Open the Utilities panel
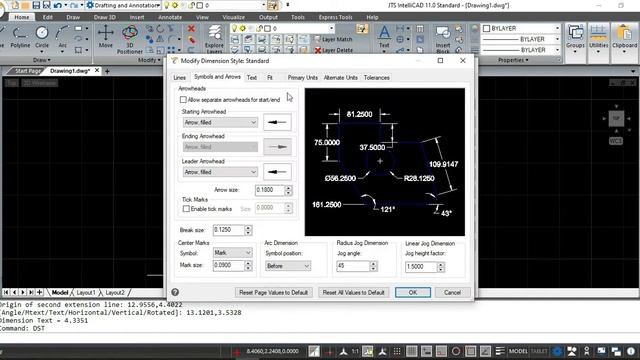Image resolution: width=640 pixels, height=360 pixels. pos(598,39)
